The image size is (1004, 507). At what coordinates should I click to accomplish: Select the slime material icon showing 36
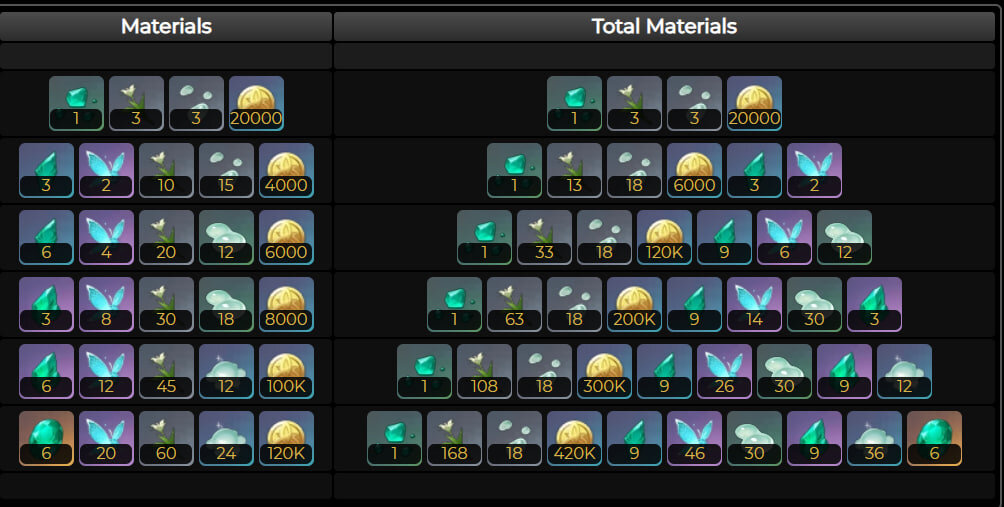[x=874, y=438]
